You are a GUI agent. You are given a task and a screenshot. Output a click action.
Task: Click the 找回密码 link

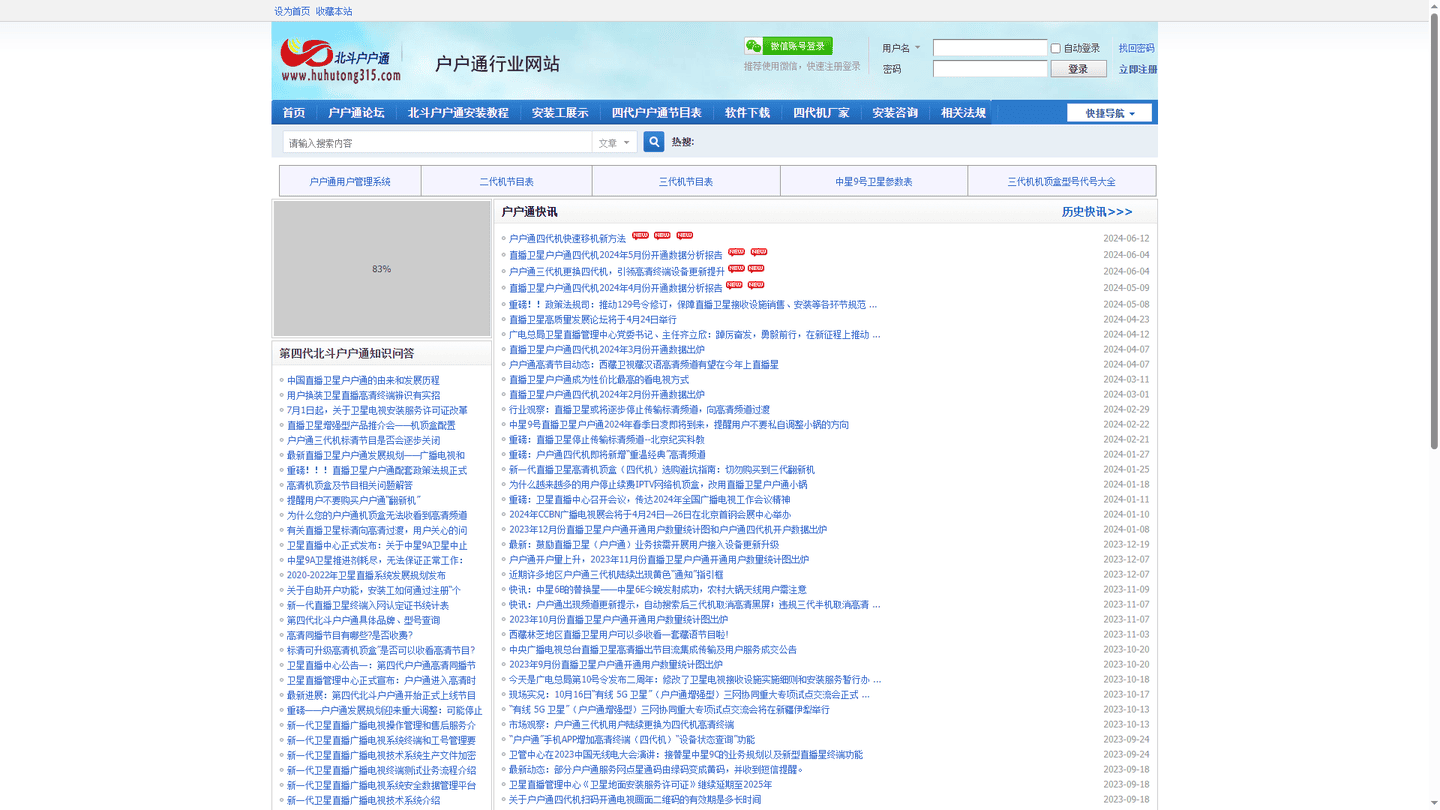[x=1136, y=48]
